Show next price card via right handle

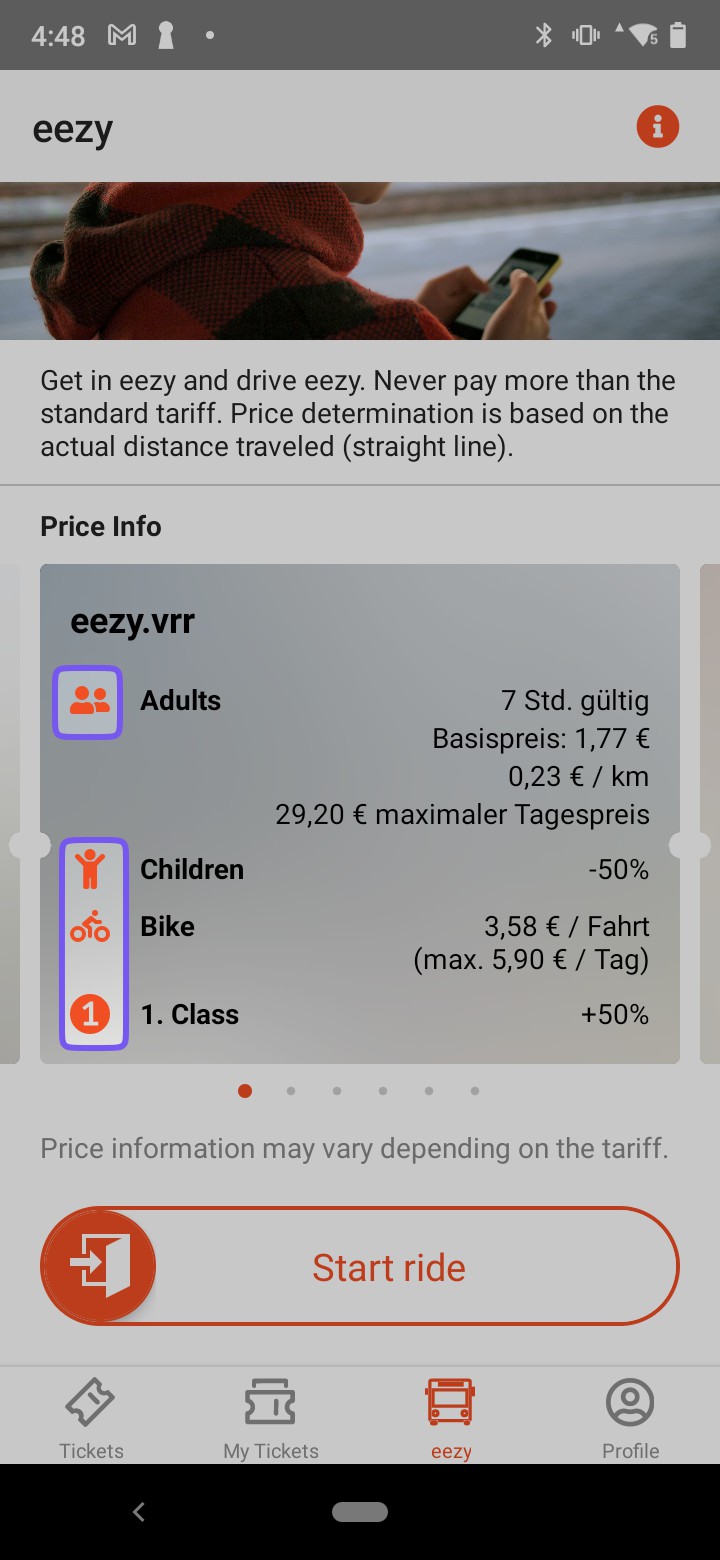pos(689,845)
